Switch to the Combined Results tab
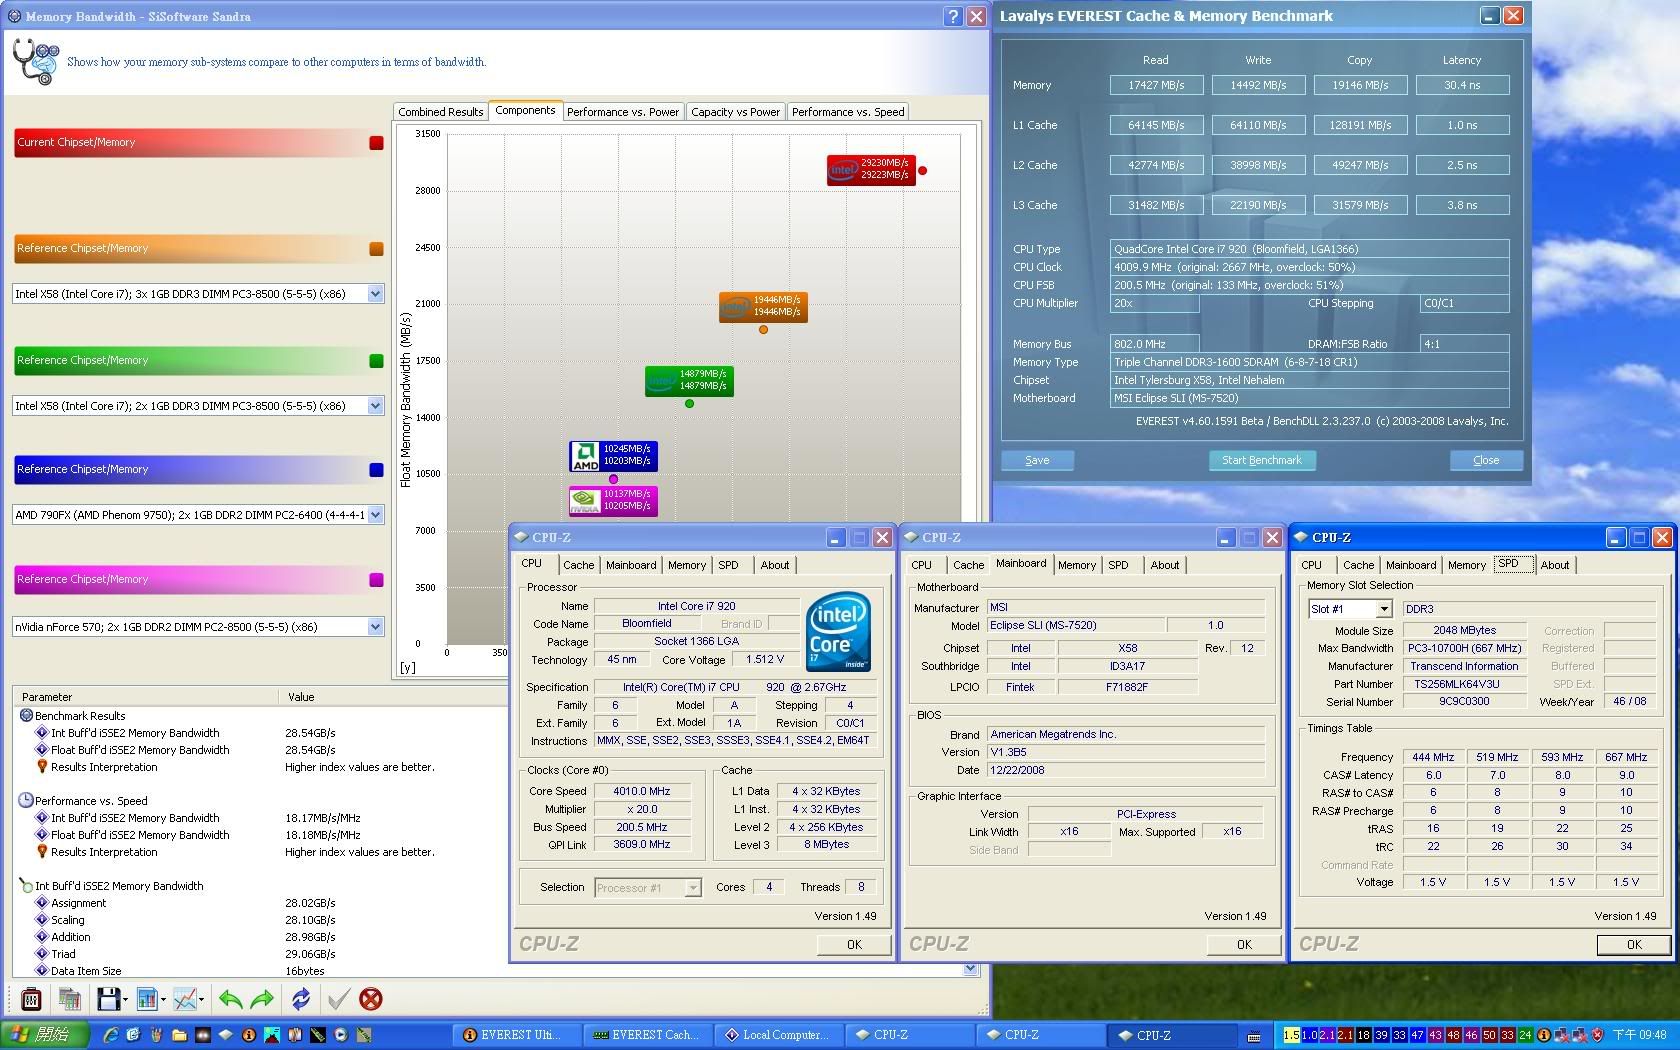 click(440, 112)
